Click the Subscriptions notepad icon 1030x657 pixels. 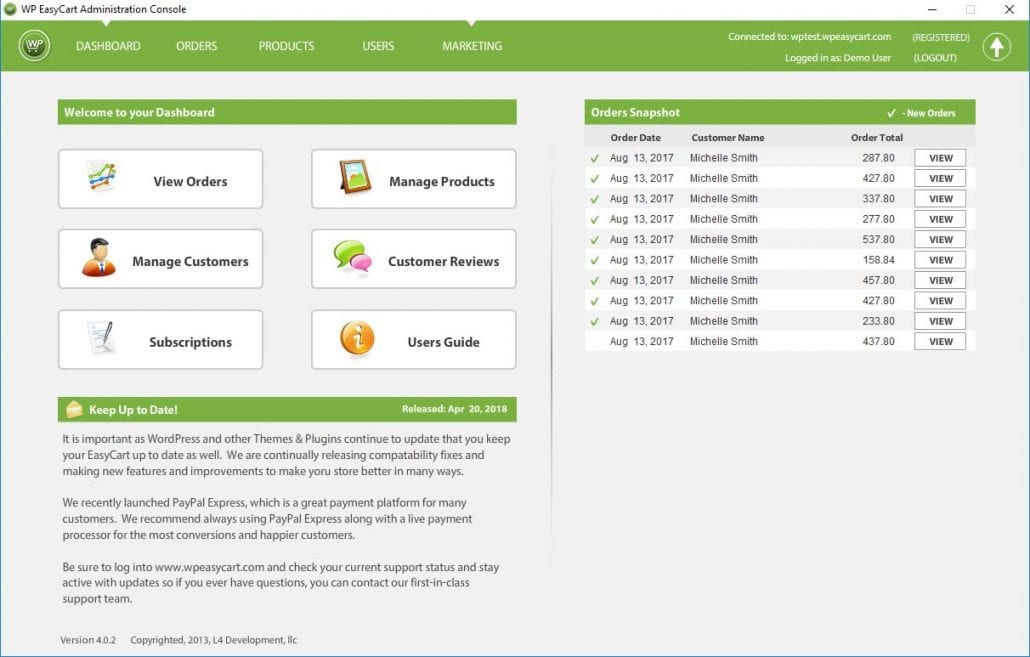pos(101,338)
